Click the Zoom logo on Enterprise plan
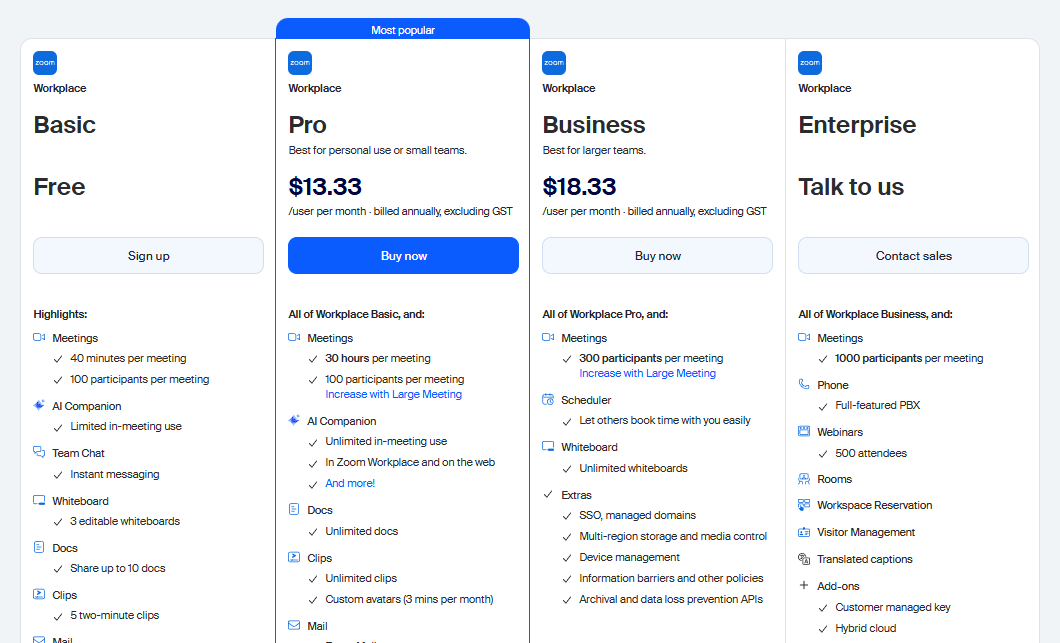Image resolution: width=1060 pixels, height=643 pixels. (x=810, y=63)
